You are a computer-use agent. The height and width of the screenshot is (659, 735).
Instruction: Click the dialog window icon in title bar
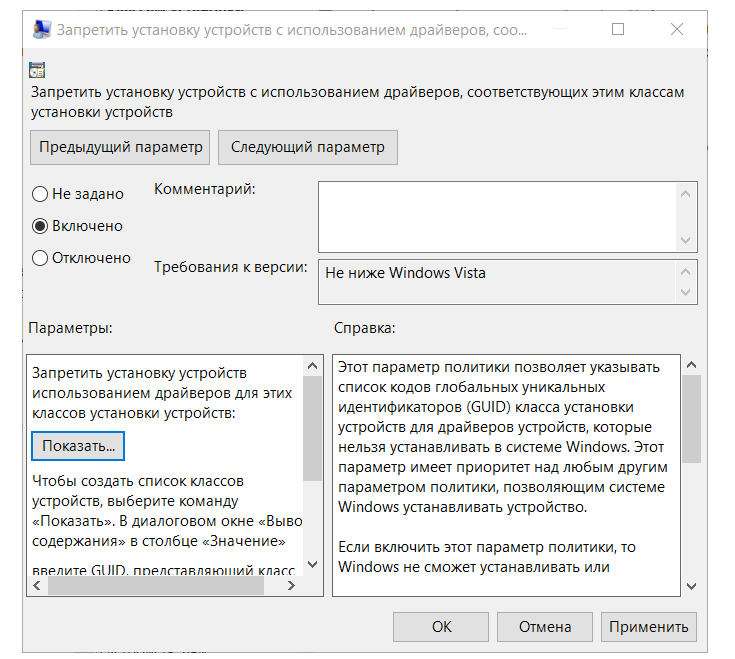pos(41,30)
